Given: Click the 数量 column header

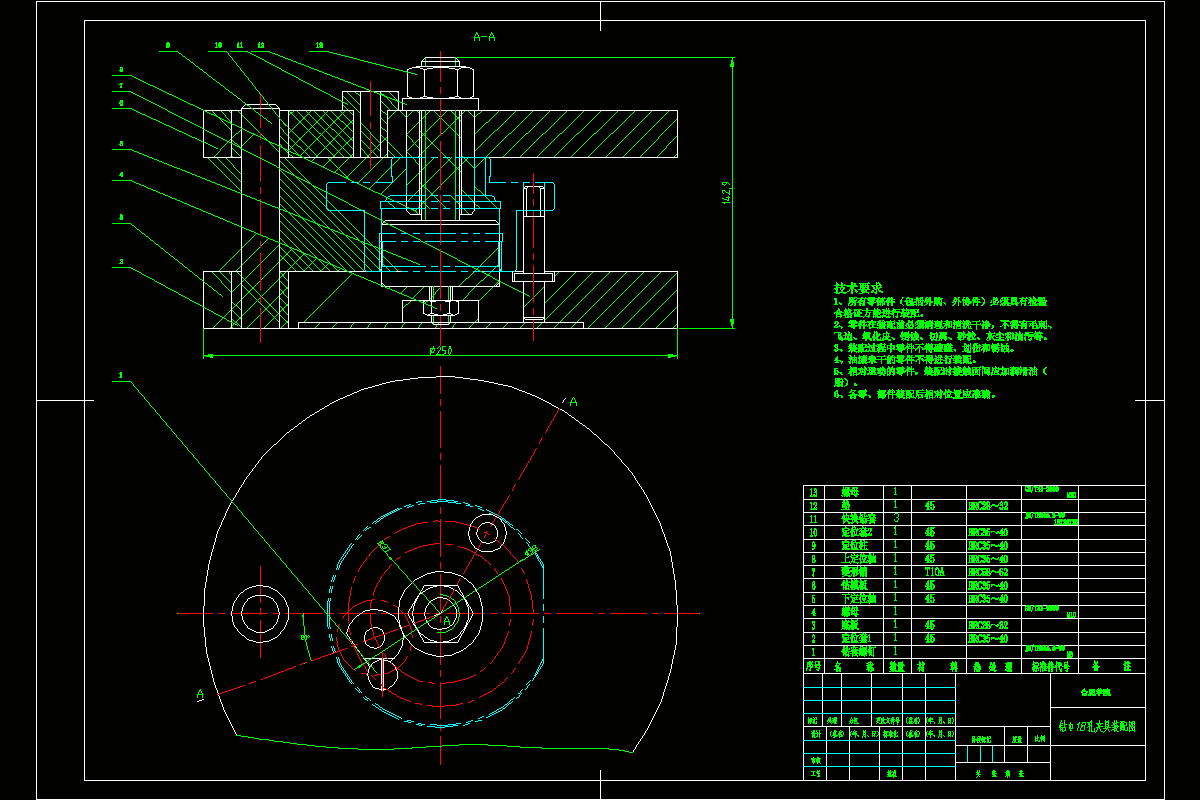Looking at the screenshot, I should pos(897,666).
